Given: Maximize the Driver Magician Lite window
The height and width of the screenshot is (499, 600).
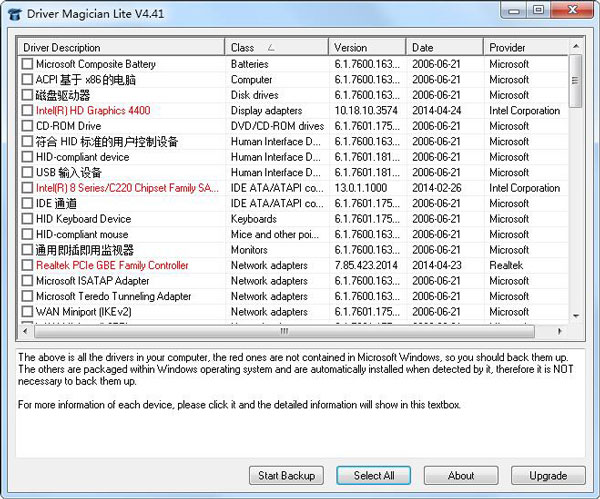Looking at the screenshot, I should coord(538,10).
